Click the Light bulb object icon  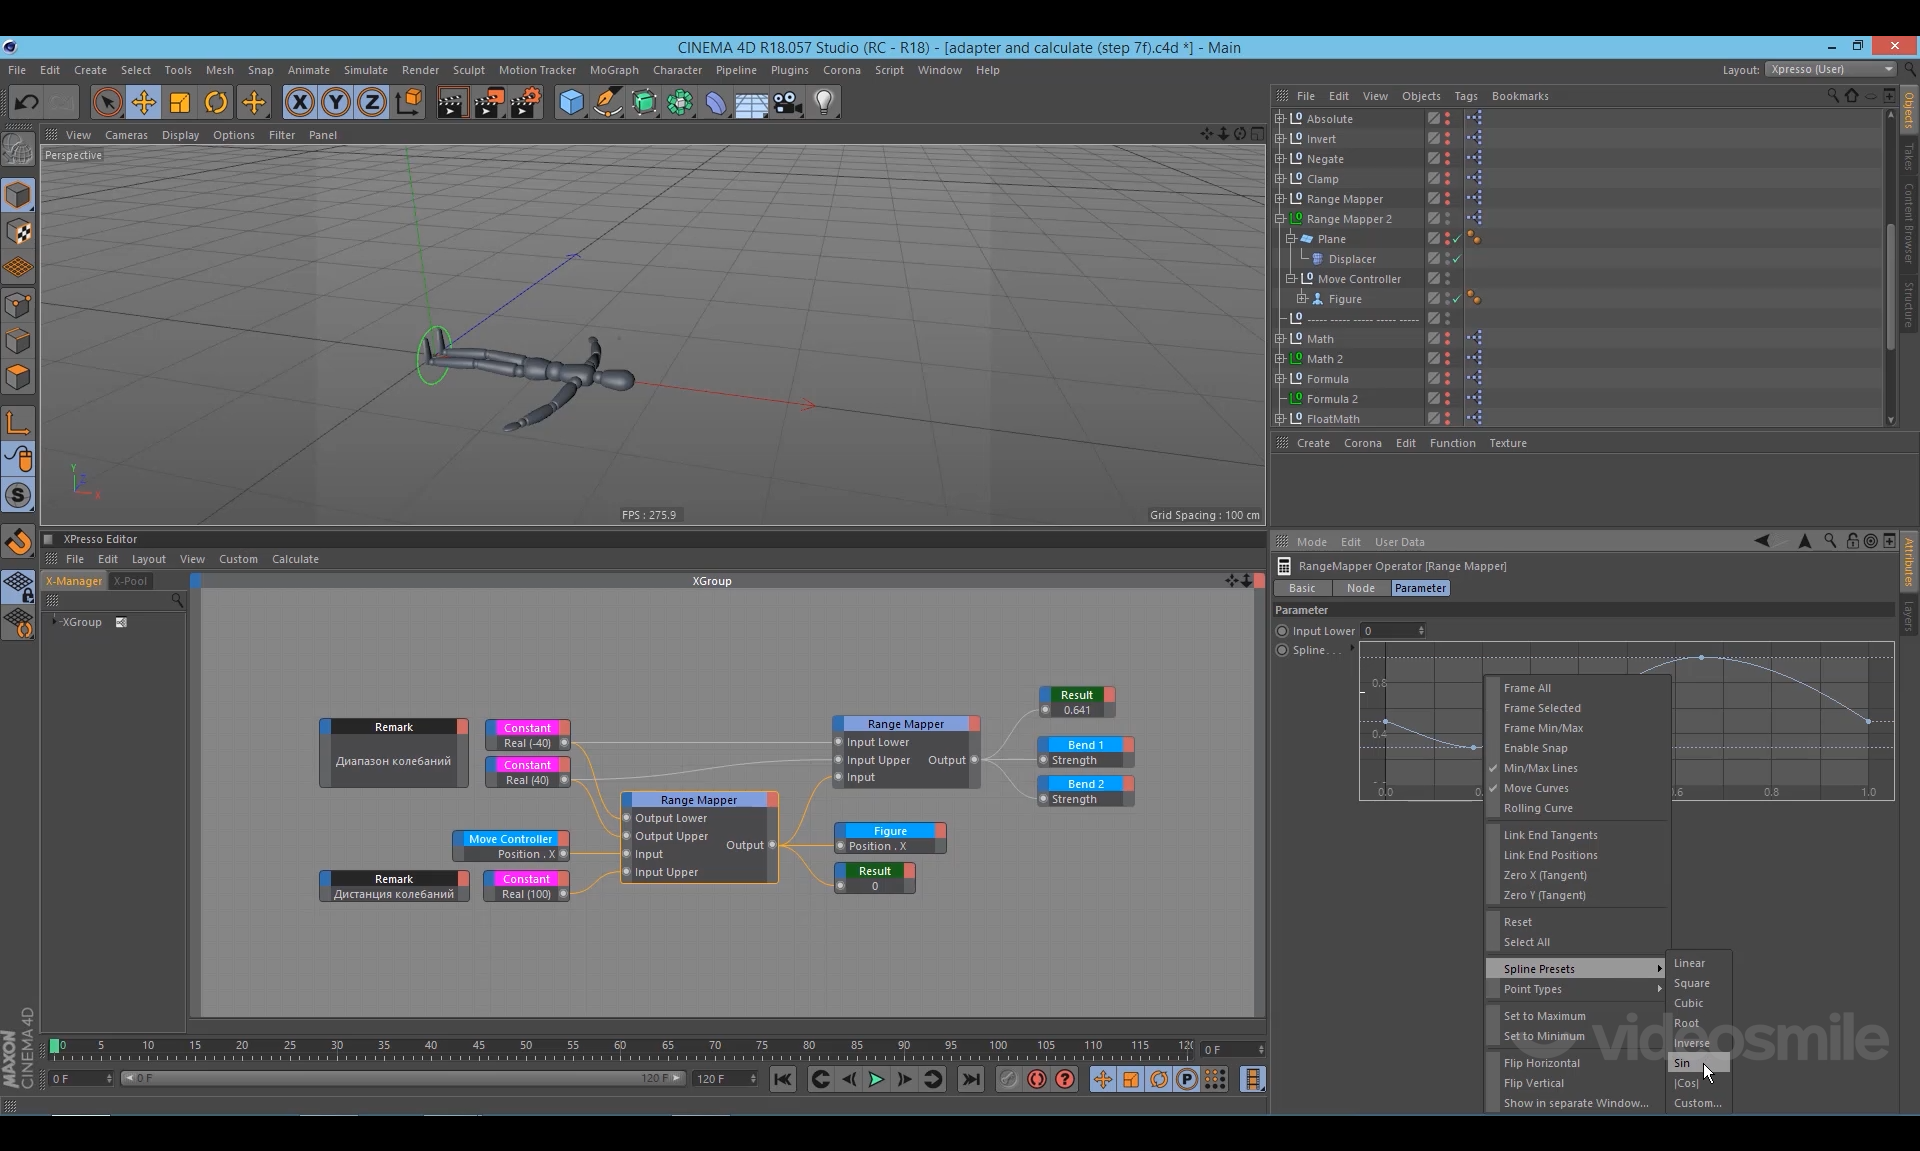tap(824, 102)
